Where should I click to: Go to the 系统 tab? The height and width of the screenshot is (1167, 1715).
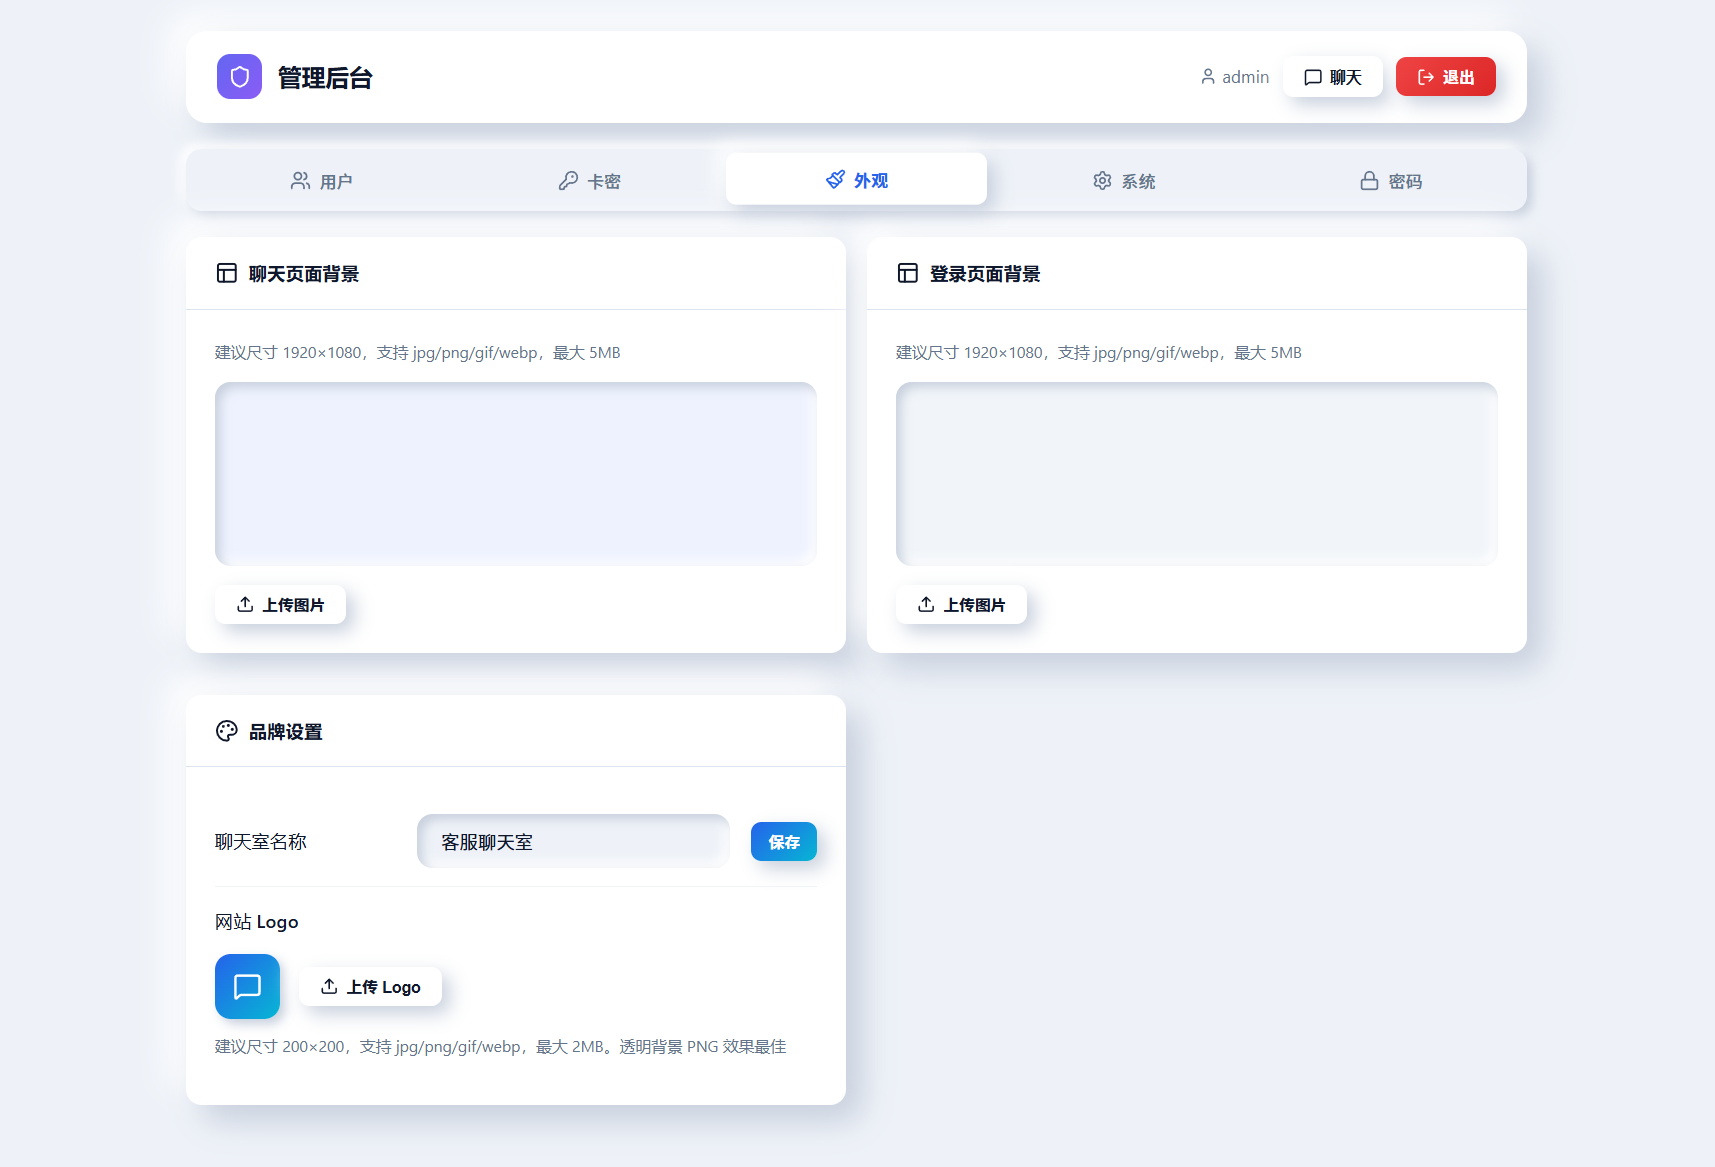[x=1124, y=181]
